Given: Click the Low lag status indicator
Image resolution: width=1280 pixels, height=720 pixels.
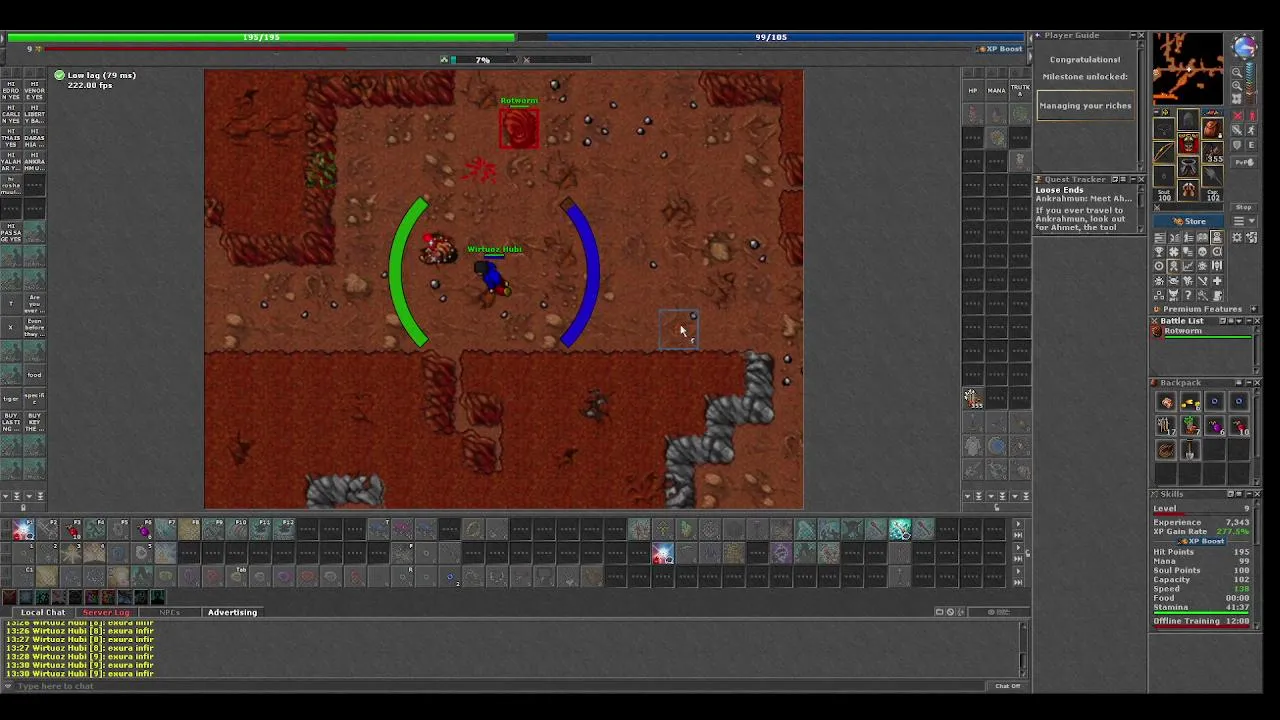Looking at the screenshot, I should coord(96,75).
